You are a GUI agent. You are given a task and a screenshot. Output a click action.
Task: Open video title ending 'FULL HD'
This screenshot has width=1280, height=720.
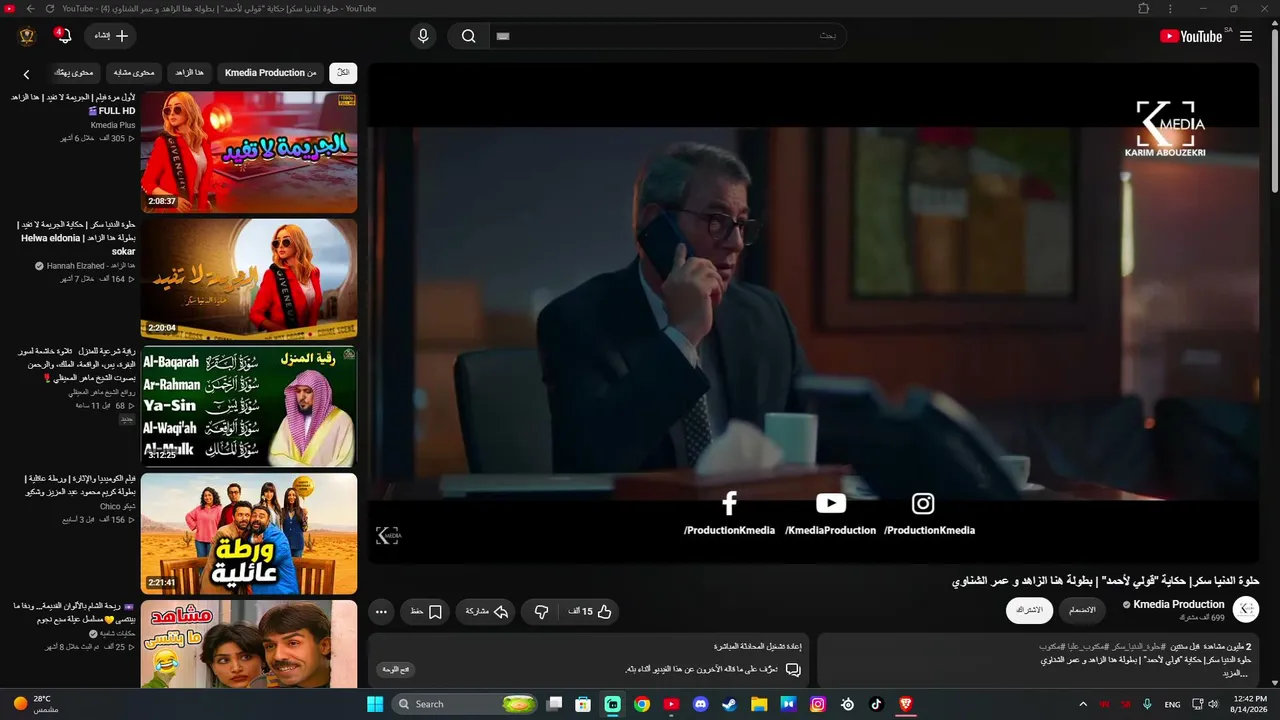point(73,104)
